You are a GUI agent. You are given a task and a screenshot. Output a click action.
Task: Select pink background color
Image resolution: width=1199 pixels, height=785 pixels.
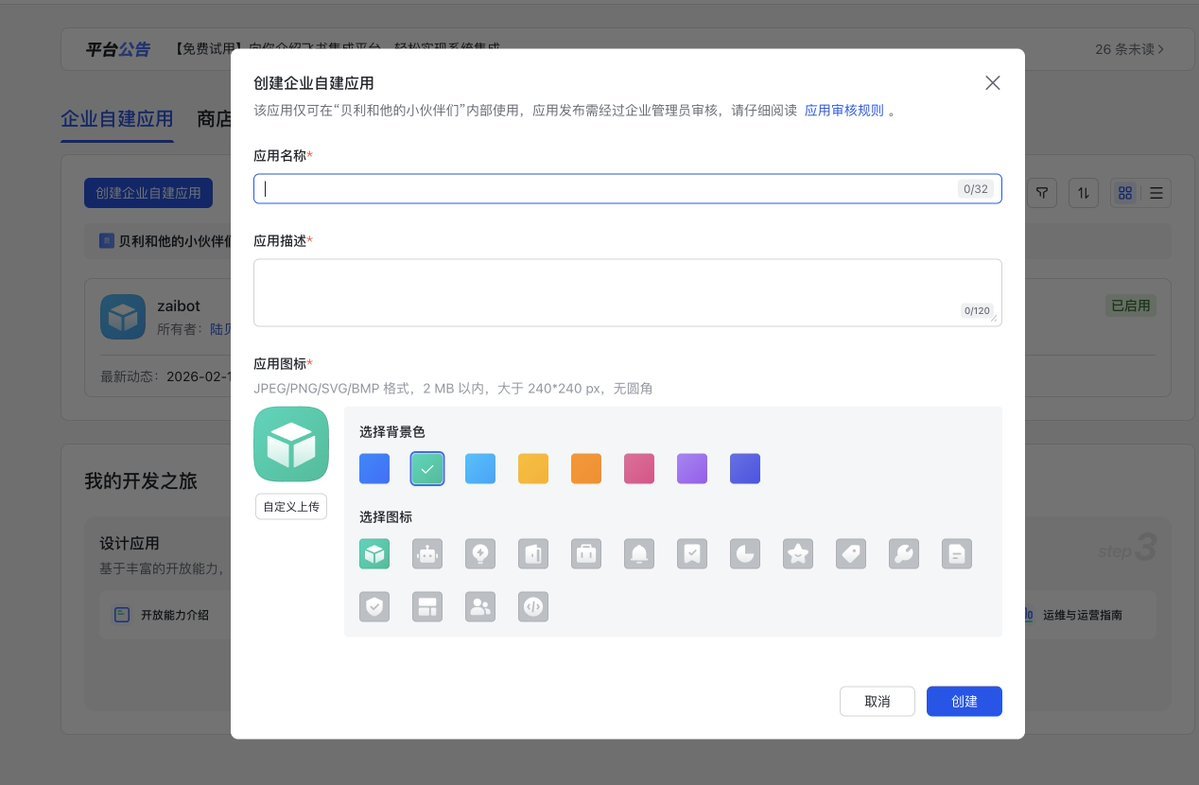pyautogui.click(x=639, y=469)
